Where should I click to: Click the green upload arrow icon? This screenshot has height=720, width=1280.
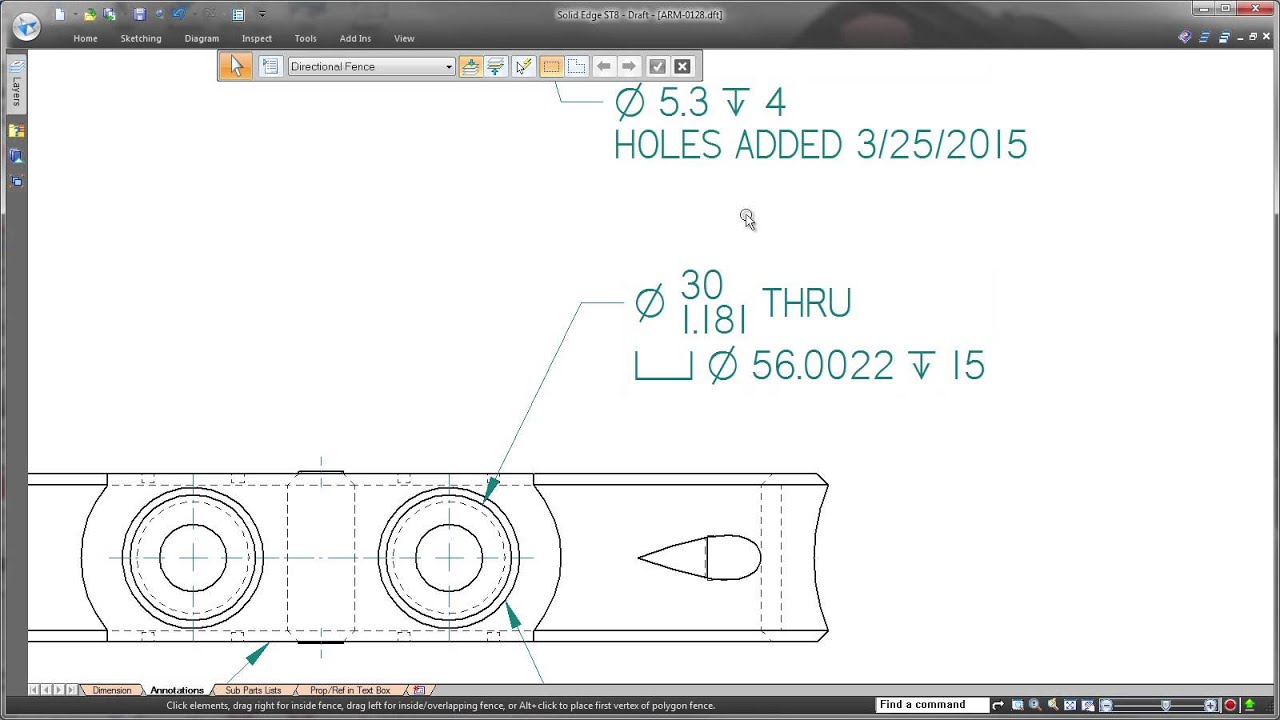coord(1249,705)
